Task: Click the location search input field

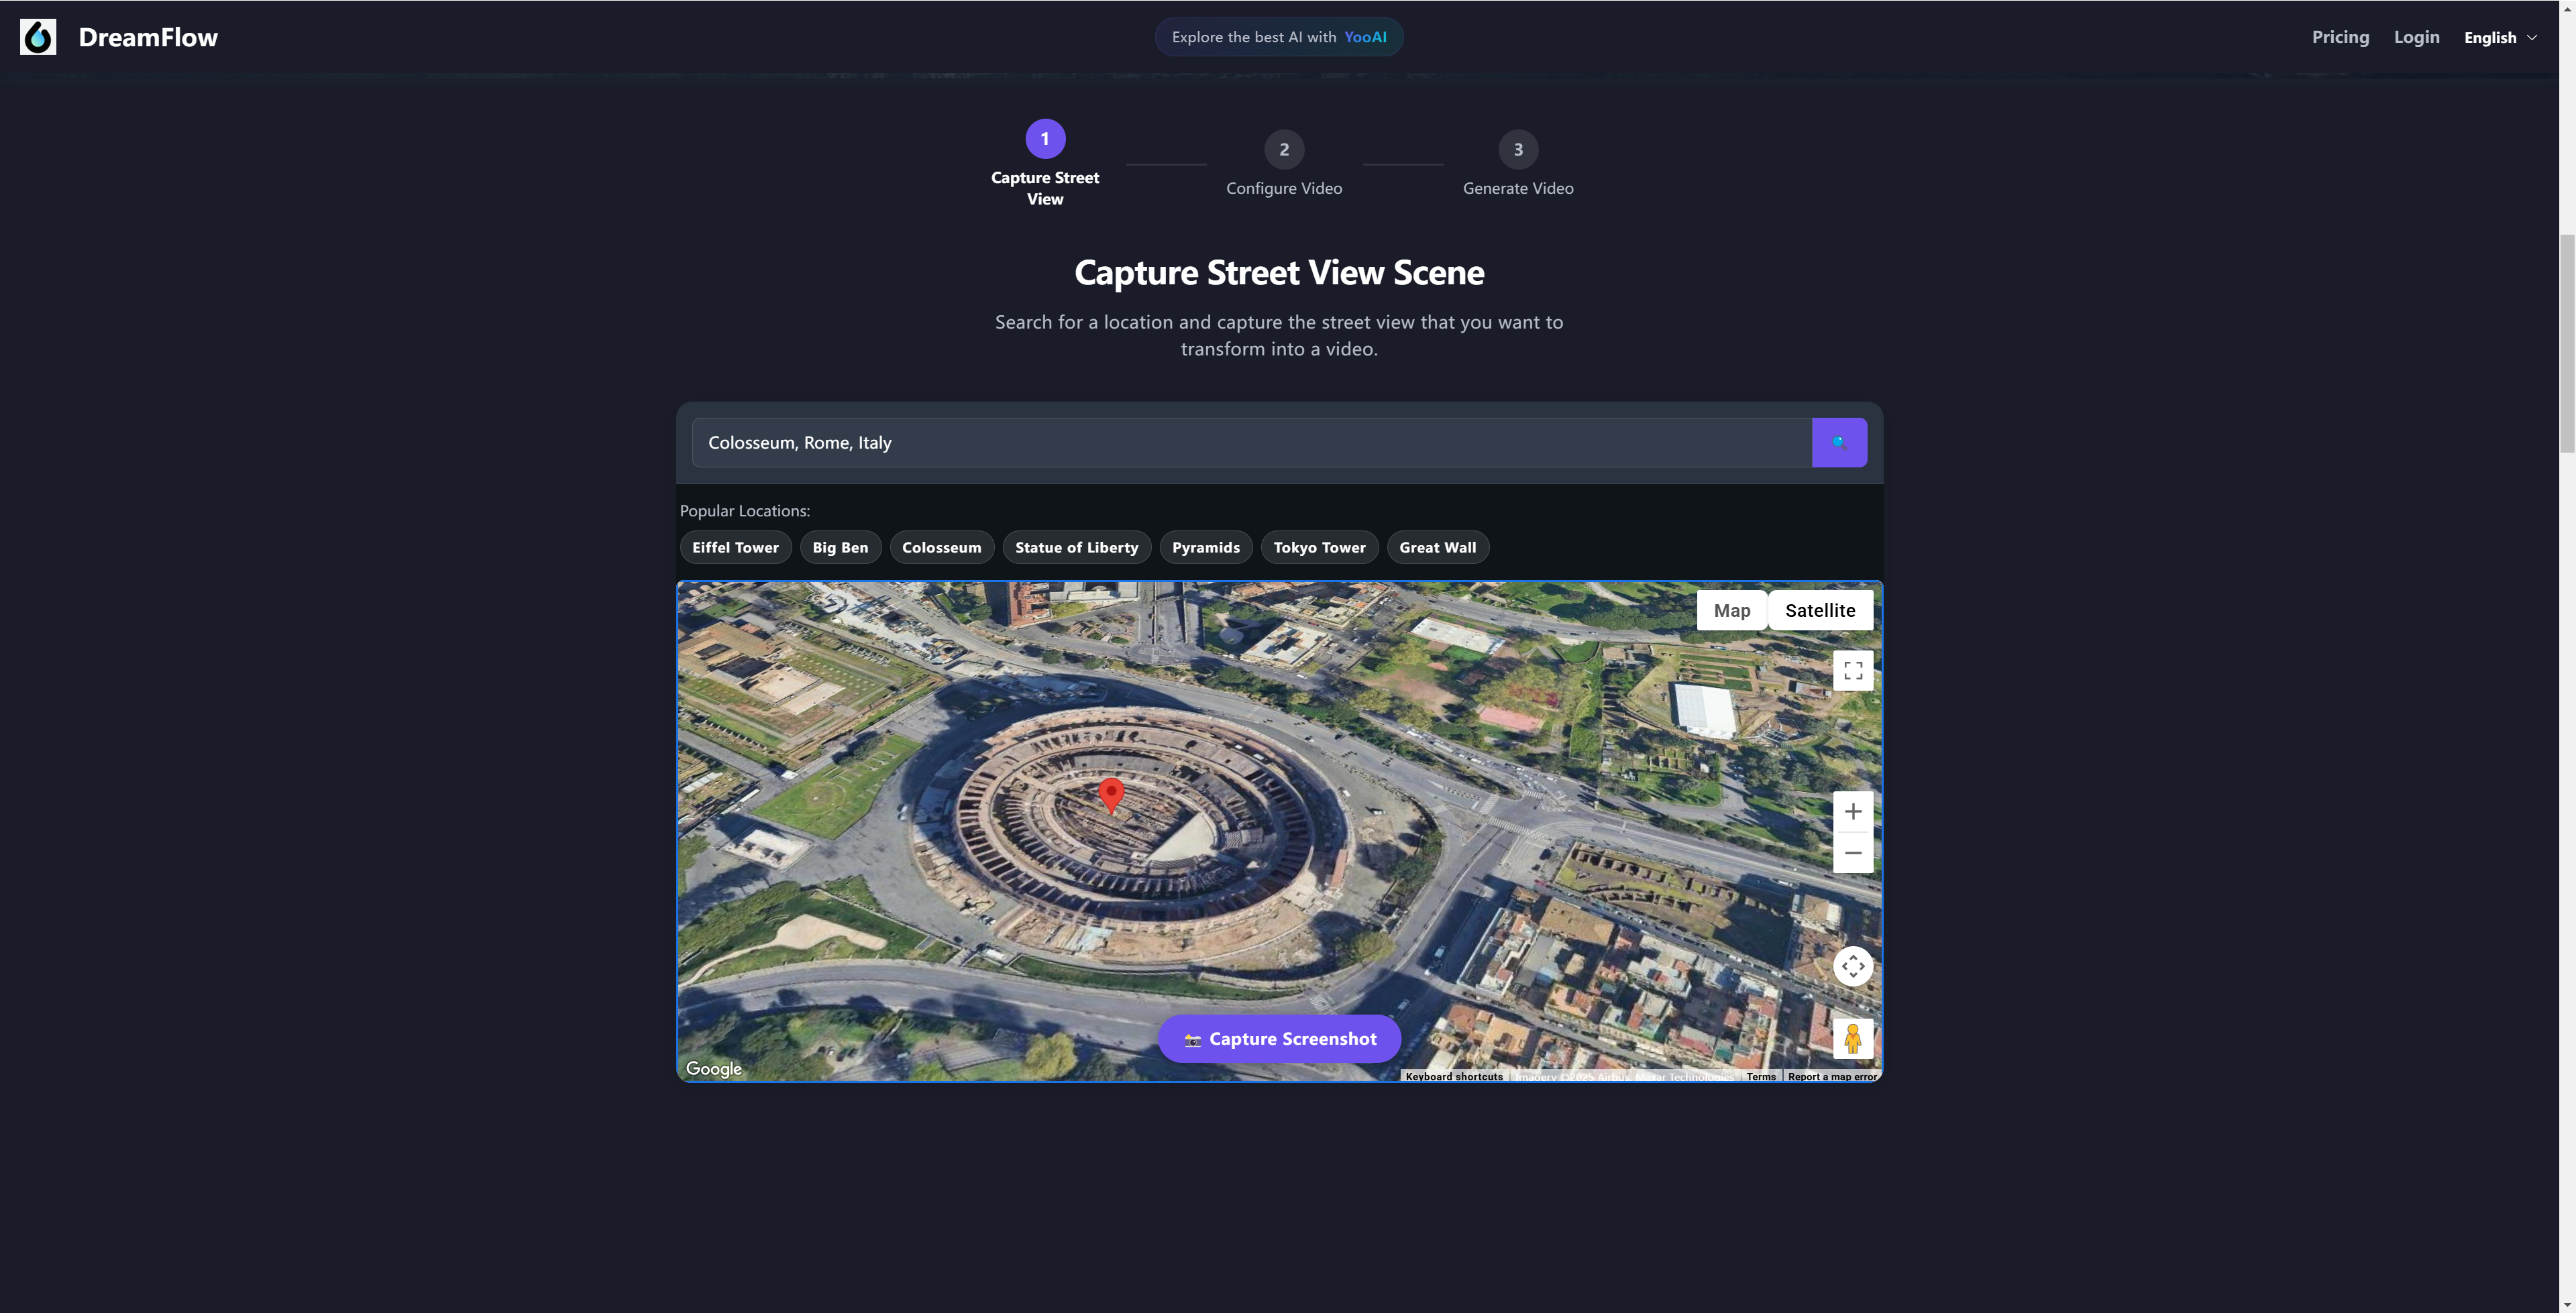Action: 1250,442
